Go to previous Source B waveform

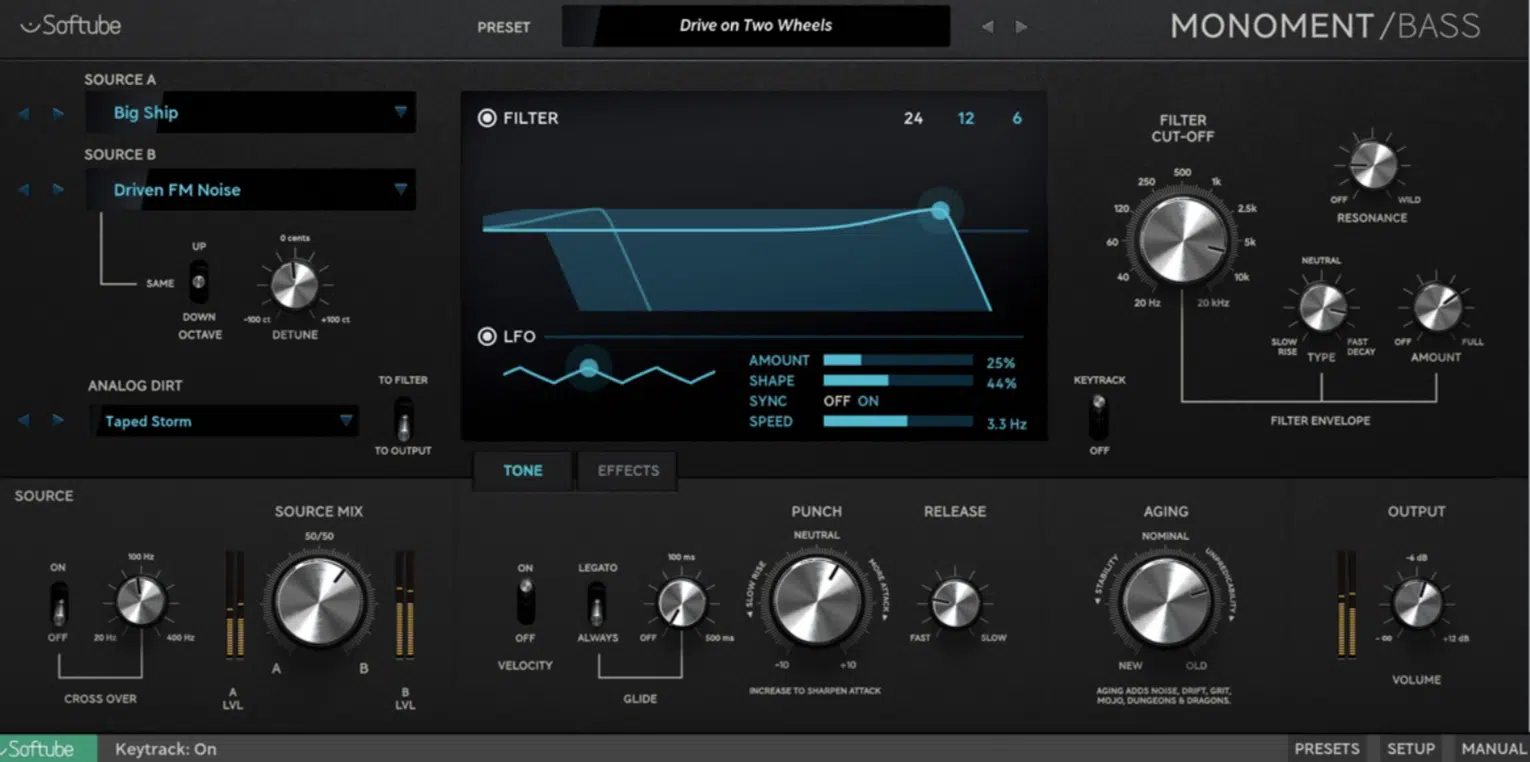[x=23, y=190]
